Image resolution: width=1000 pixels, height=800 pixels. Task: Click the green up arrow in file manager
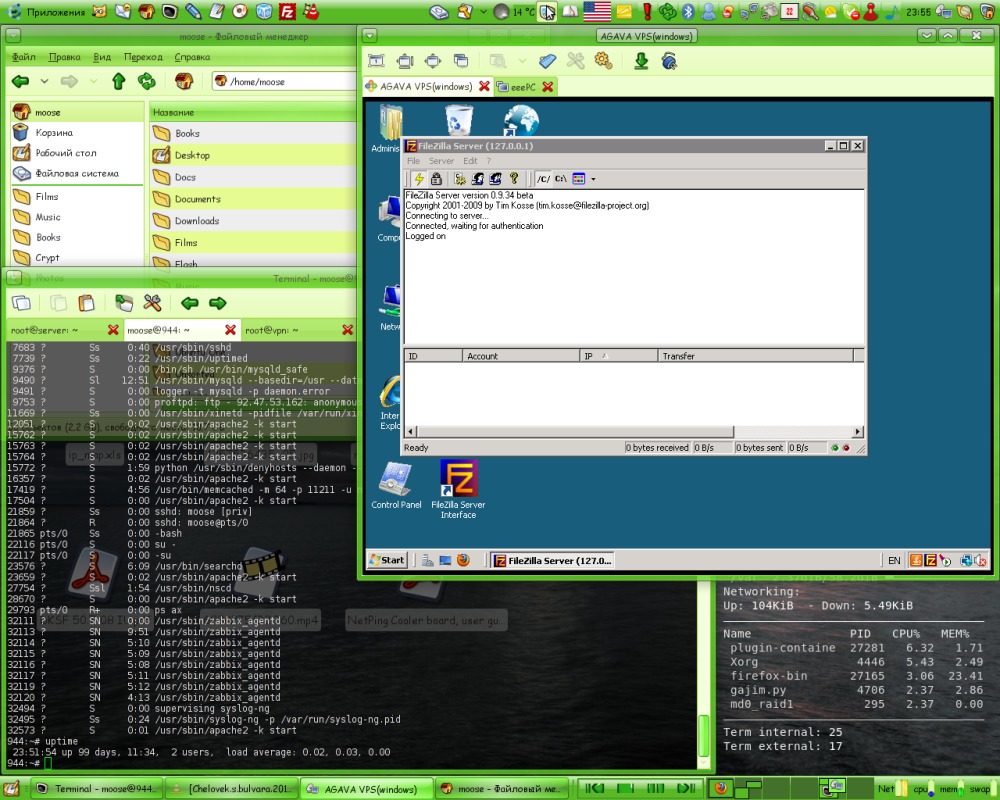pos(119,81)
